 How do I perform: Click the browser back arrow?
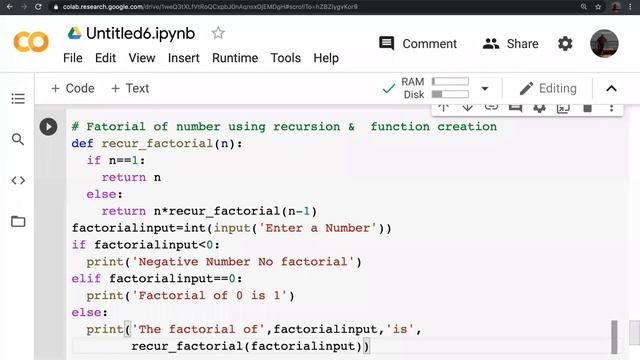10,7
